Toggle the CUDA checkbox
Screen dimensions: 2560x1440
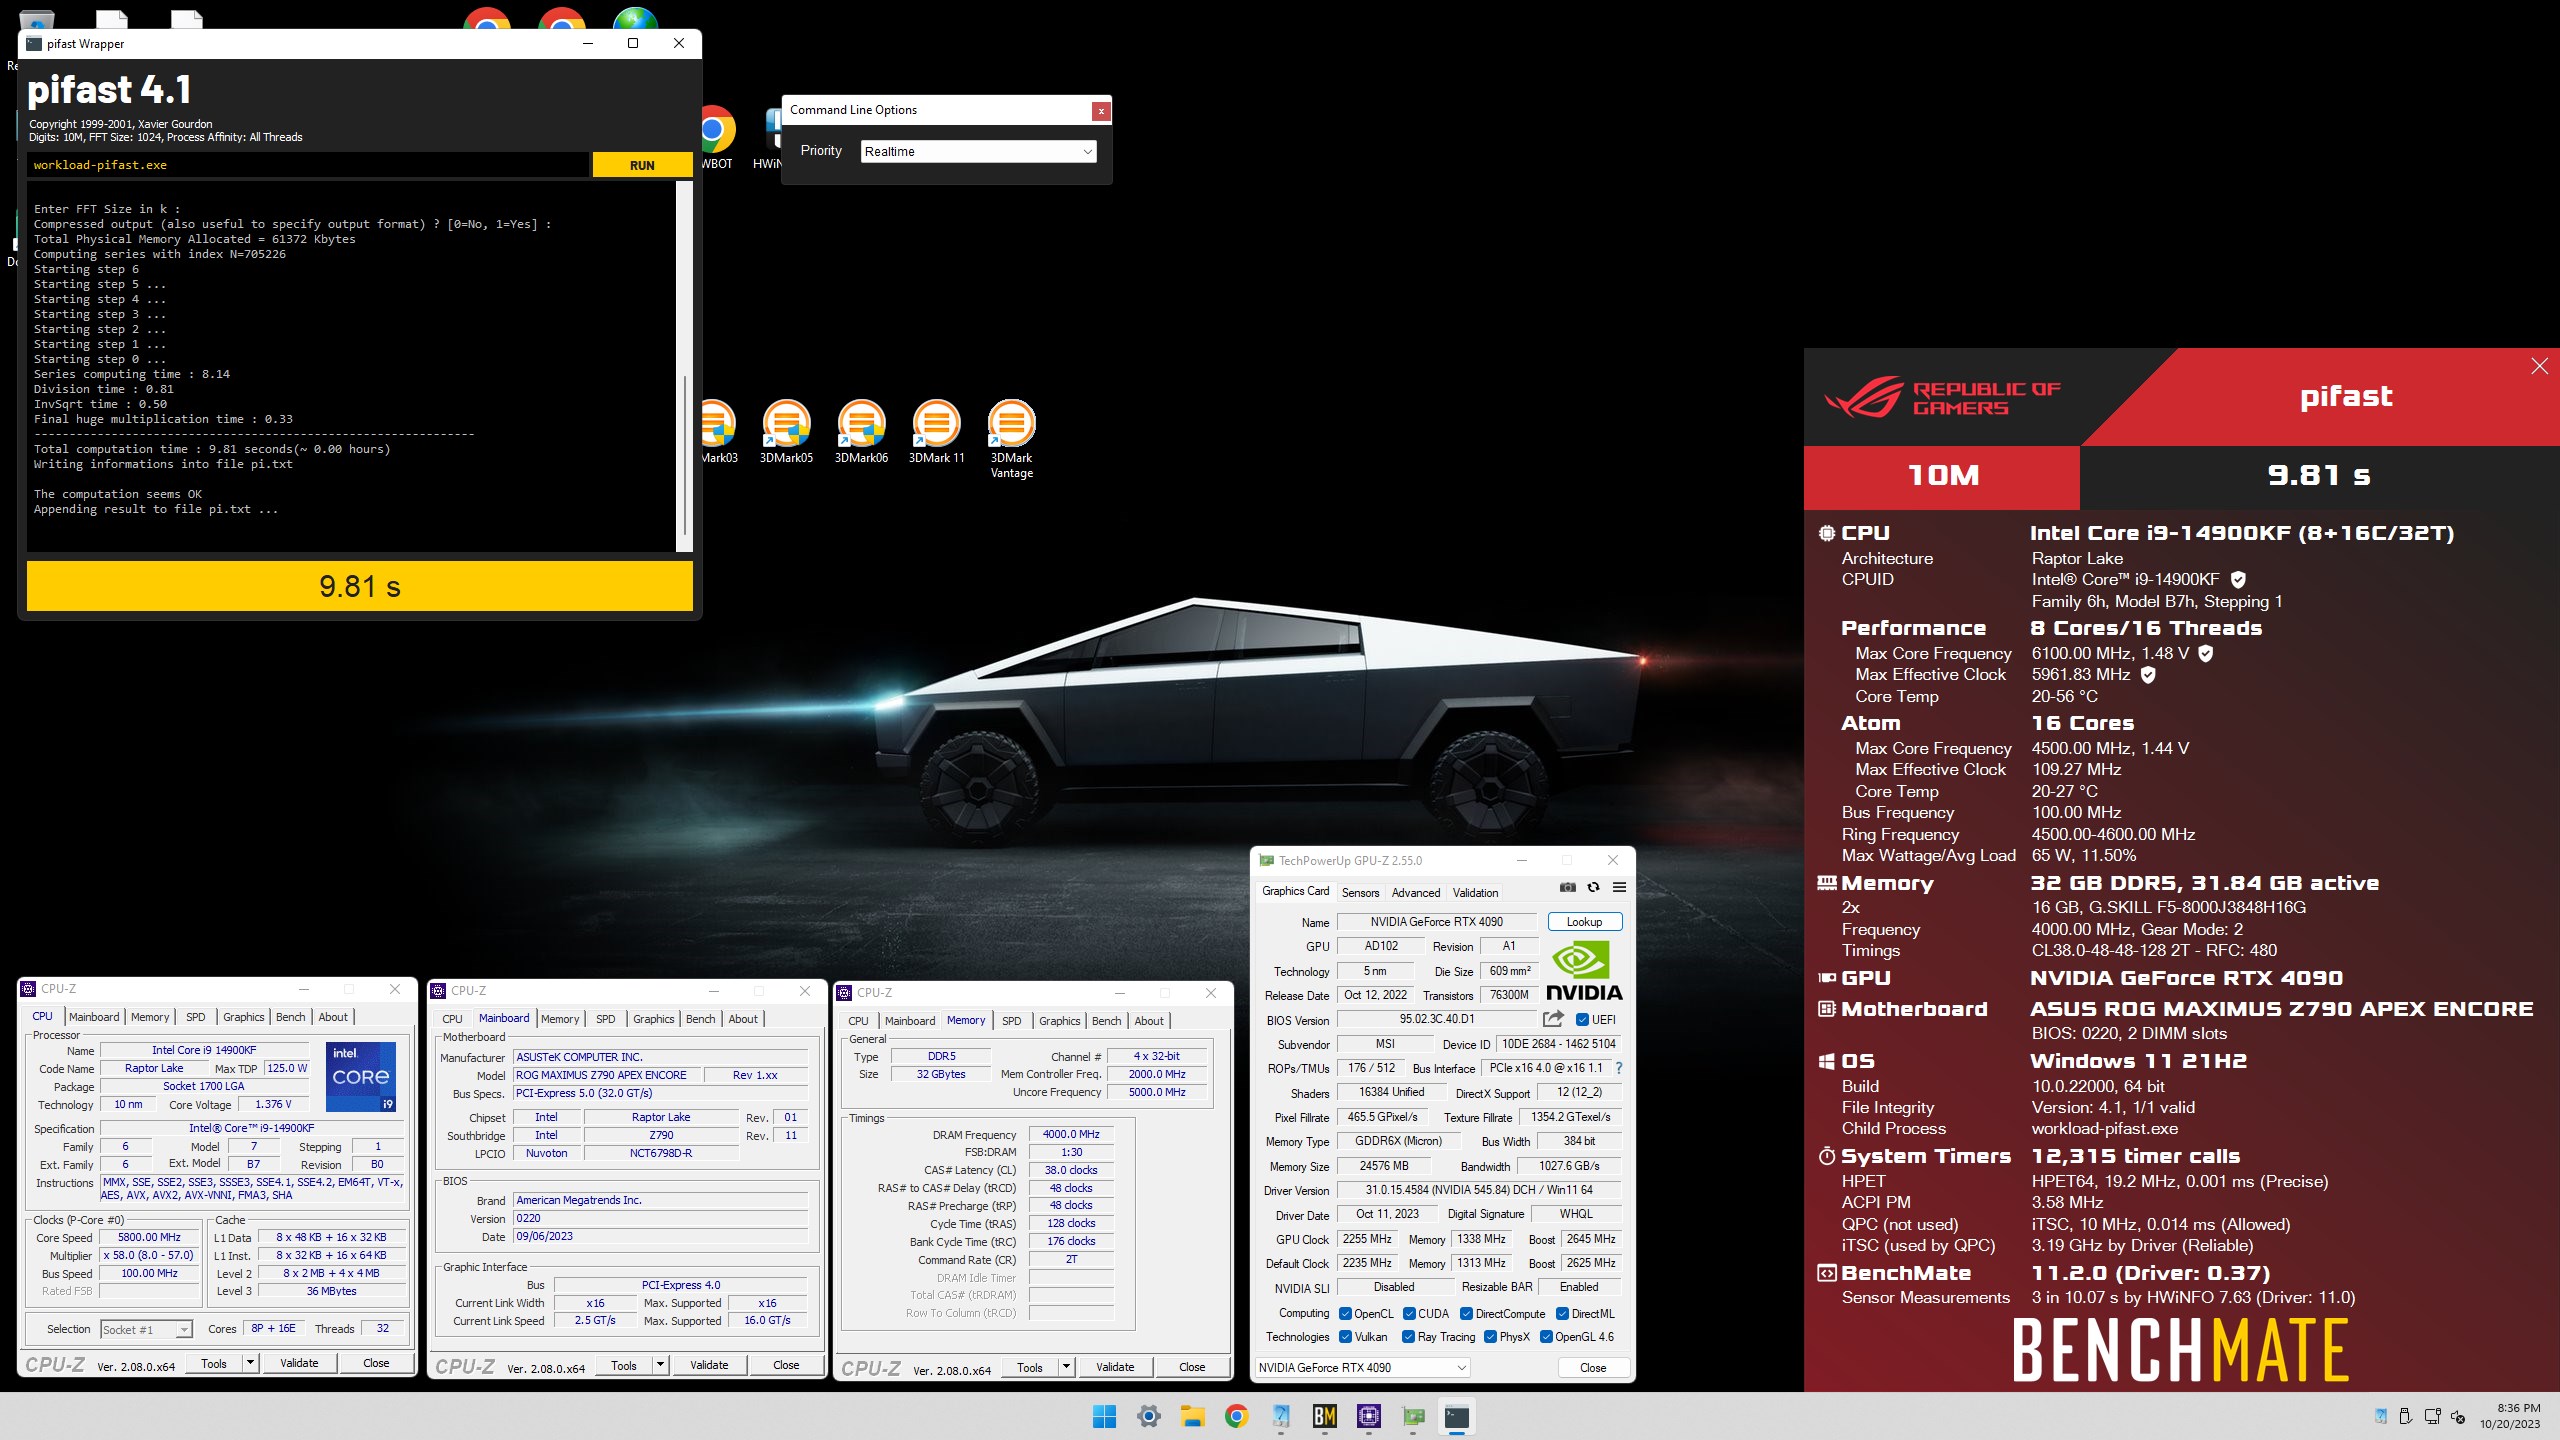click(1409, 1314)
